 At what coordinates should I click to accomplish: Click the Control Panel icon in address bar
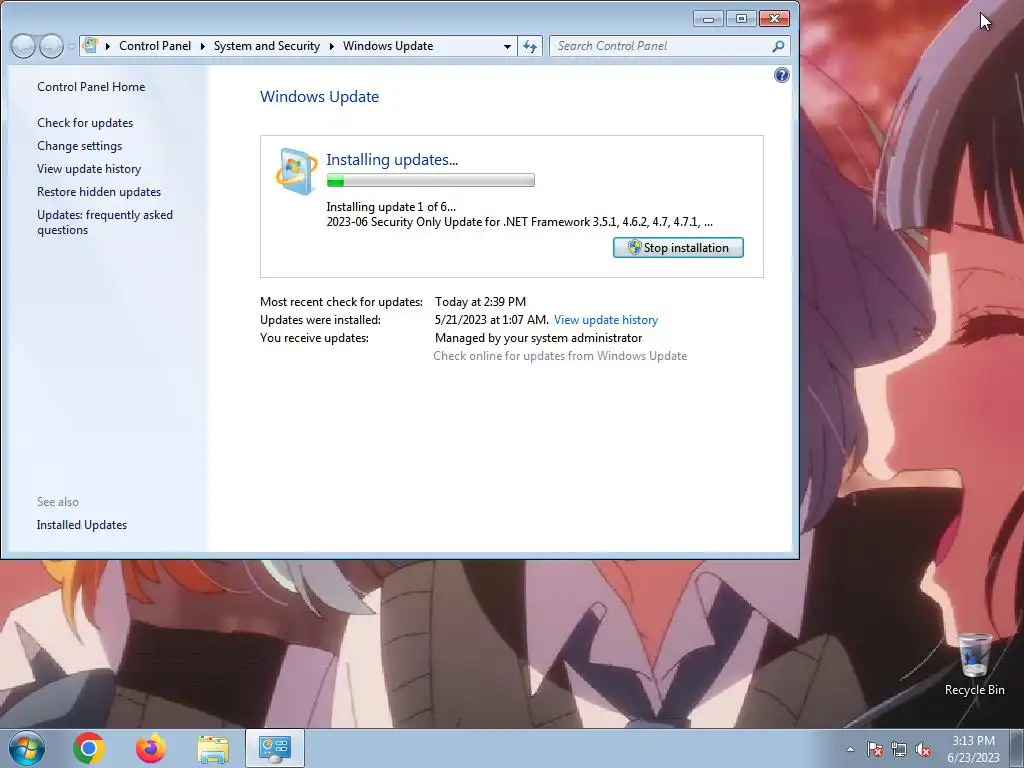tap(91, 46)
